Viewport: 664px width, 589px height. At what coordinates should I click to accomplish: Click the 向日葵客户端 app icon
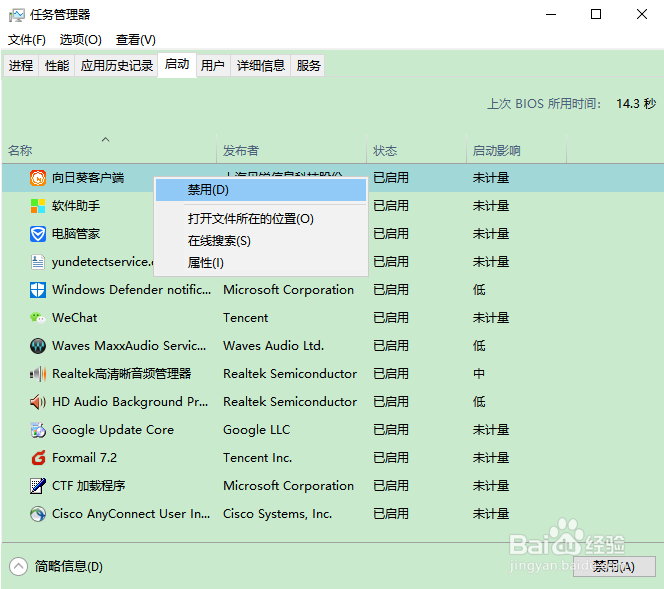coord(38,178)
